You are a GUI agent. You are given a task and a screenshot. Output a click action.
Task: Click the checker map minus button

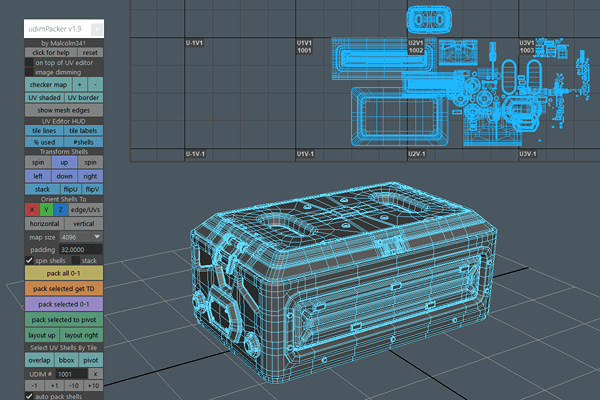pyautogui.click(x=95, y=85)
